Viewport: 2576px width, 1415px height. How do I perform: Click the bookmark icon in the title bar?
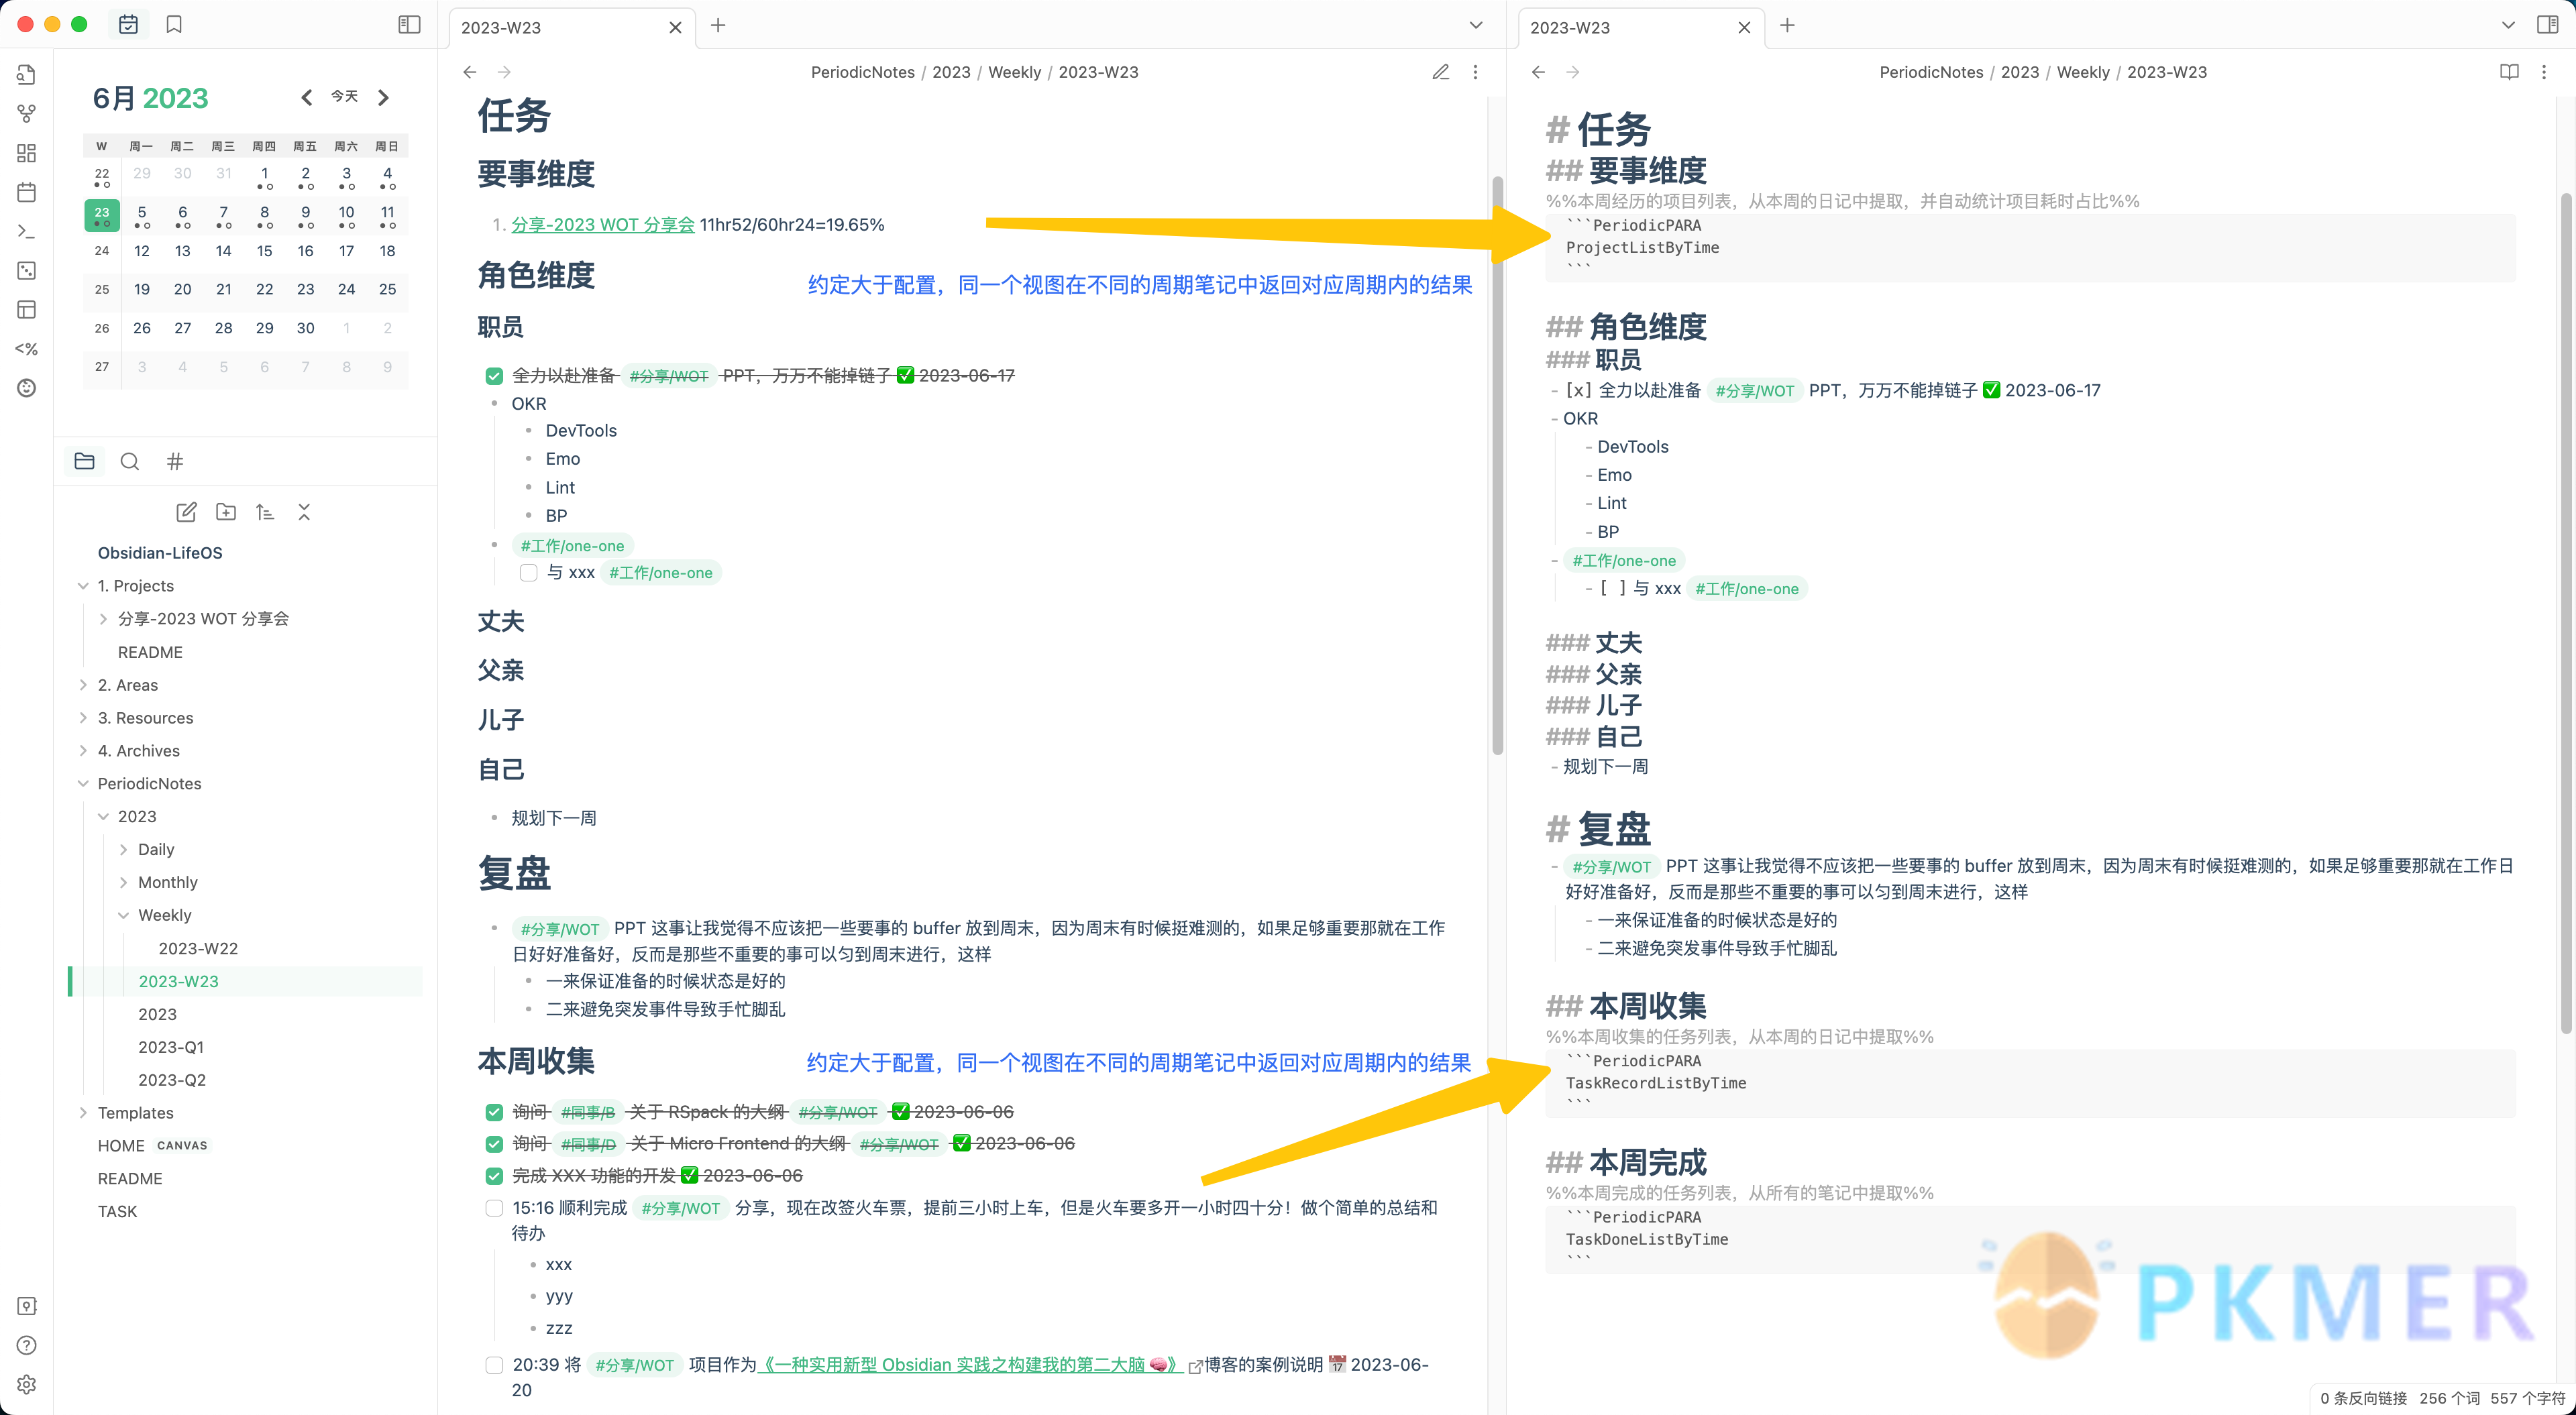pos(174,25)
